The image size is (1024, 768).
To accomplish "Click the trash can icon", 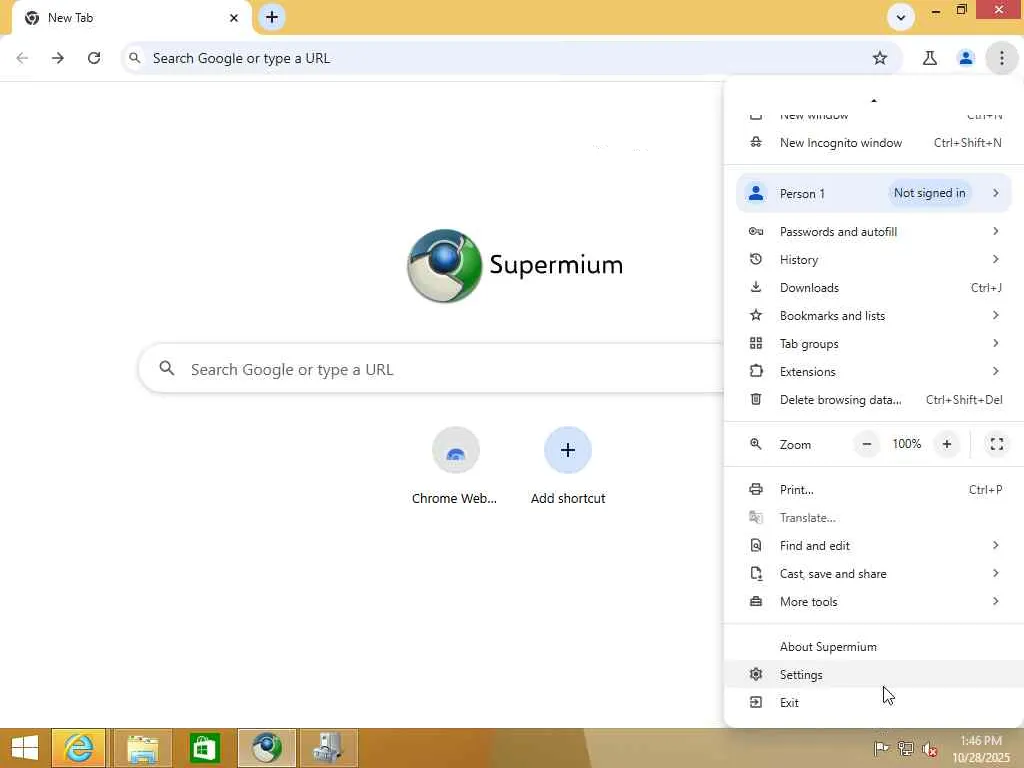I will 756,399.
